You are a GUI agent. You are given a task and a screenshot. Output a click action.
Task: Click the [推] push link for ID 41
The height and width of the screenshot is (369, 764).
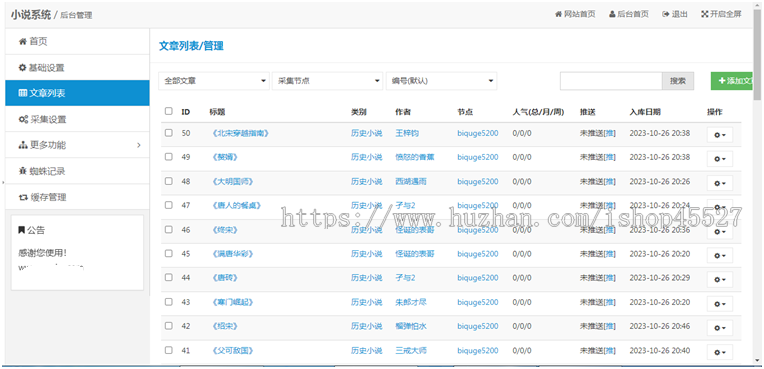[609, 350]
